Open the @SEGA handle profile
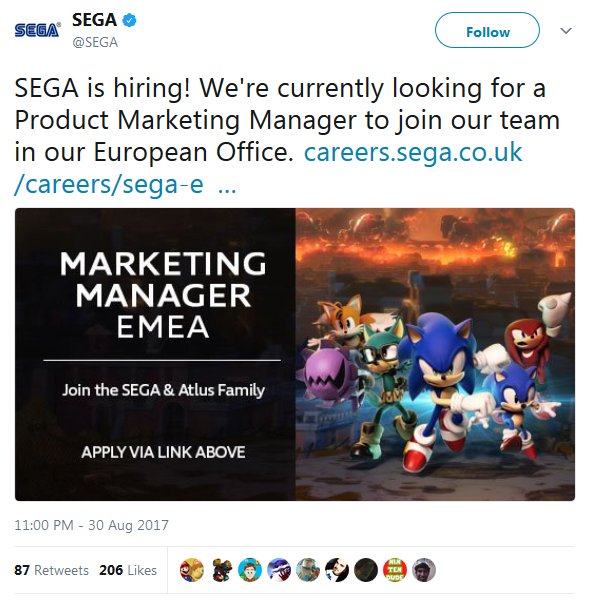 (x=95, y=42)
